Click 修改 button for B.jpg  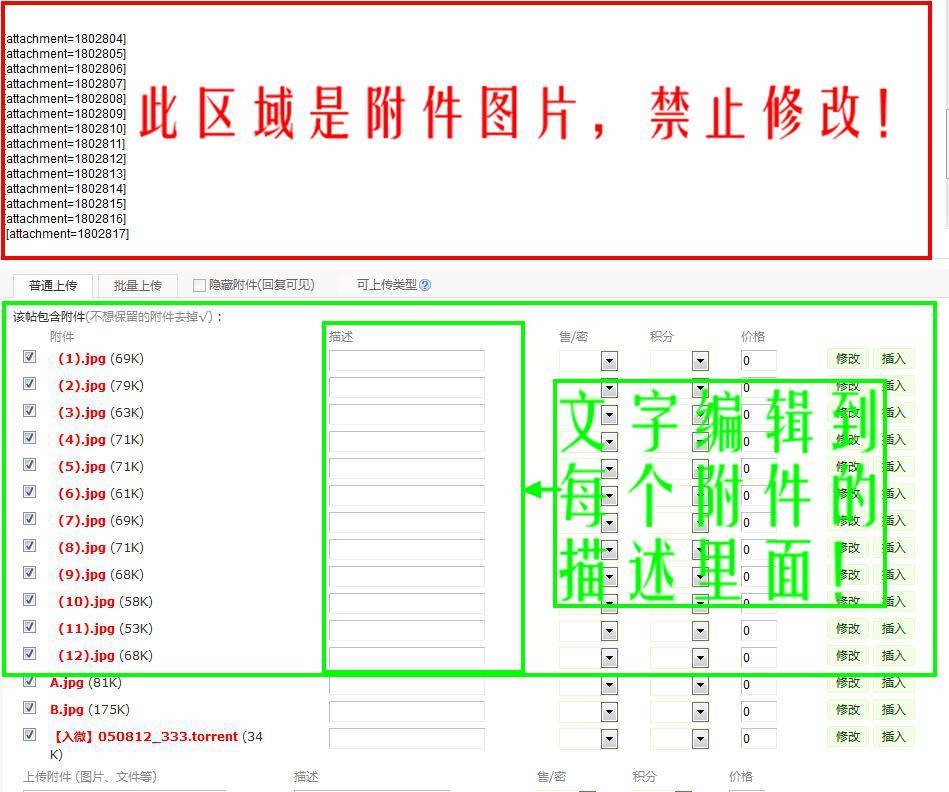[x=848, y=709]
